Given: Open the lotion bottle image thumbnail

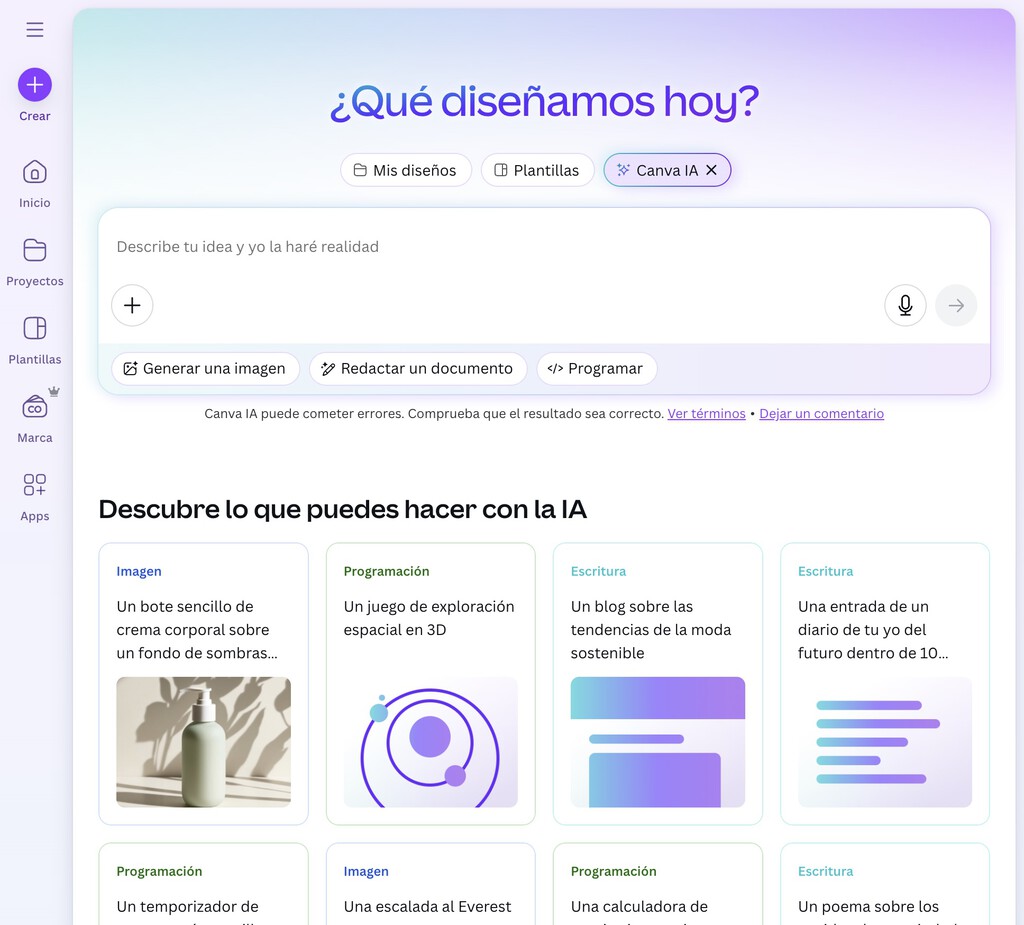Looking at the screenshot, I should click(204, 742).
